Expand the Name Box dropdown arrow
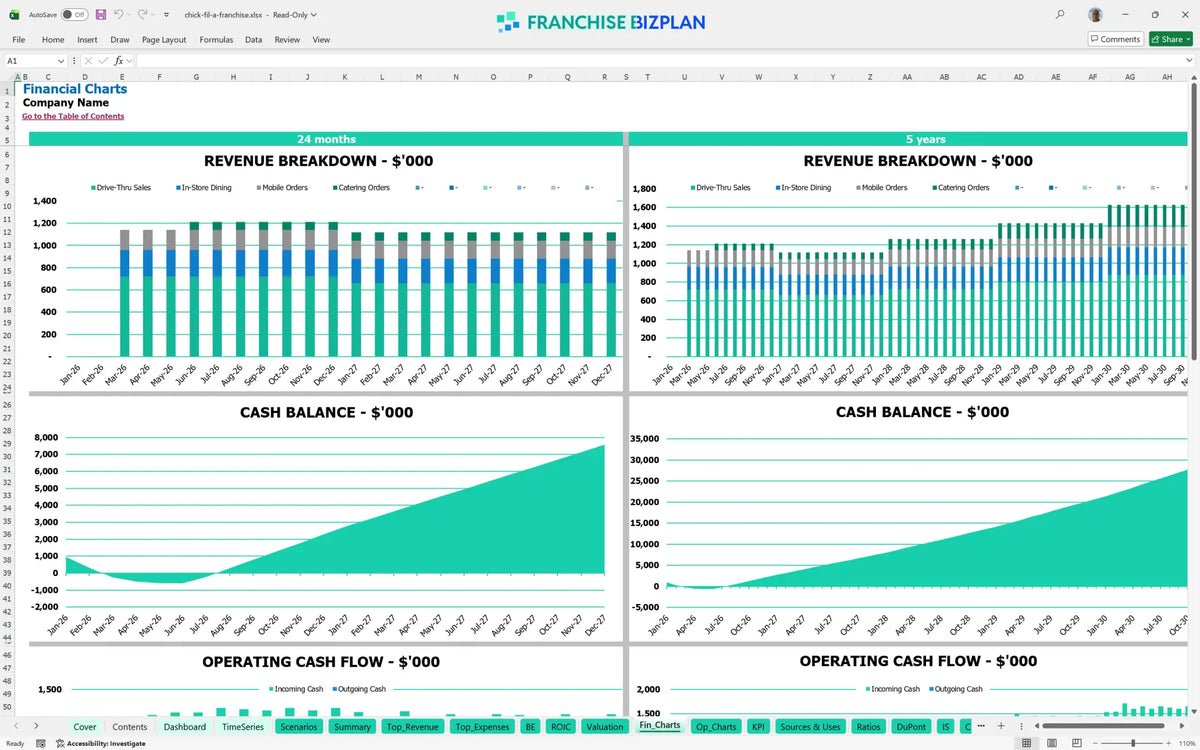 point(61,61)
